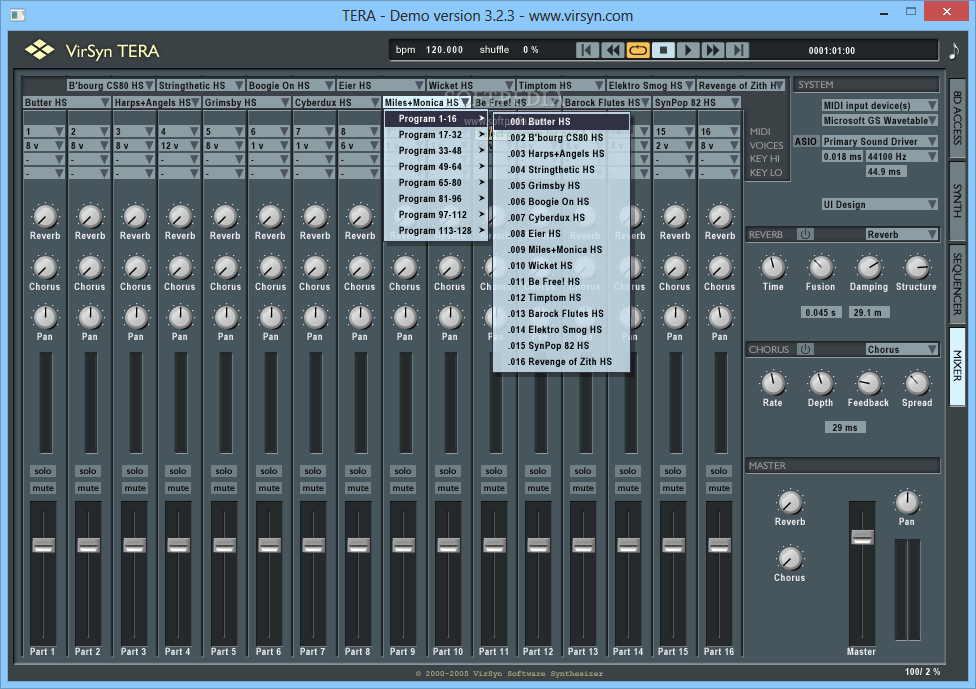Click the Master volume fader

[x=862, y=537]
